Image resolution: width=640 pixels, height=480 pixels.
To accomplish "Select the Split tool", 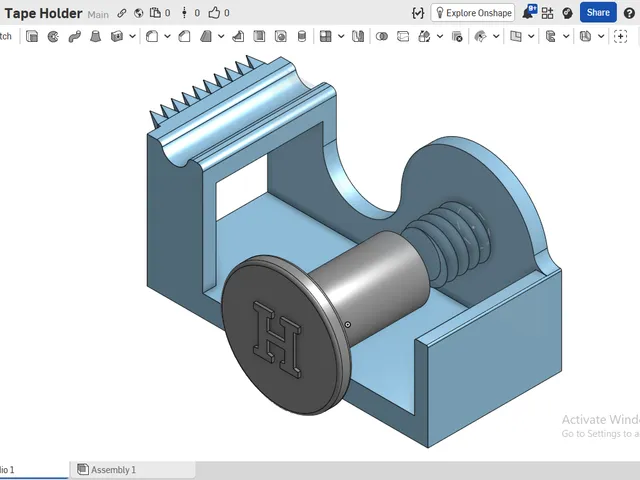I will (x=403, y=37).
